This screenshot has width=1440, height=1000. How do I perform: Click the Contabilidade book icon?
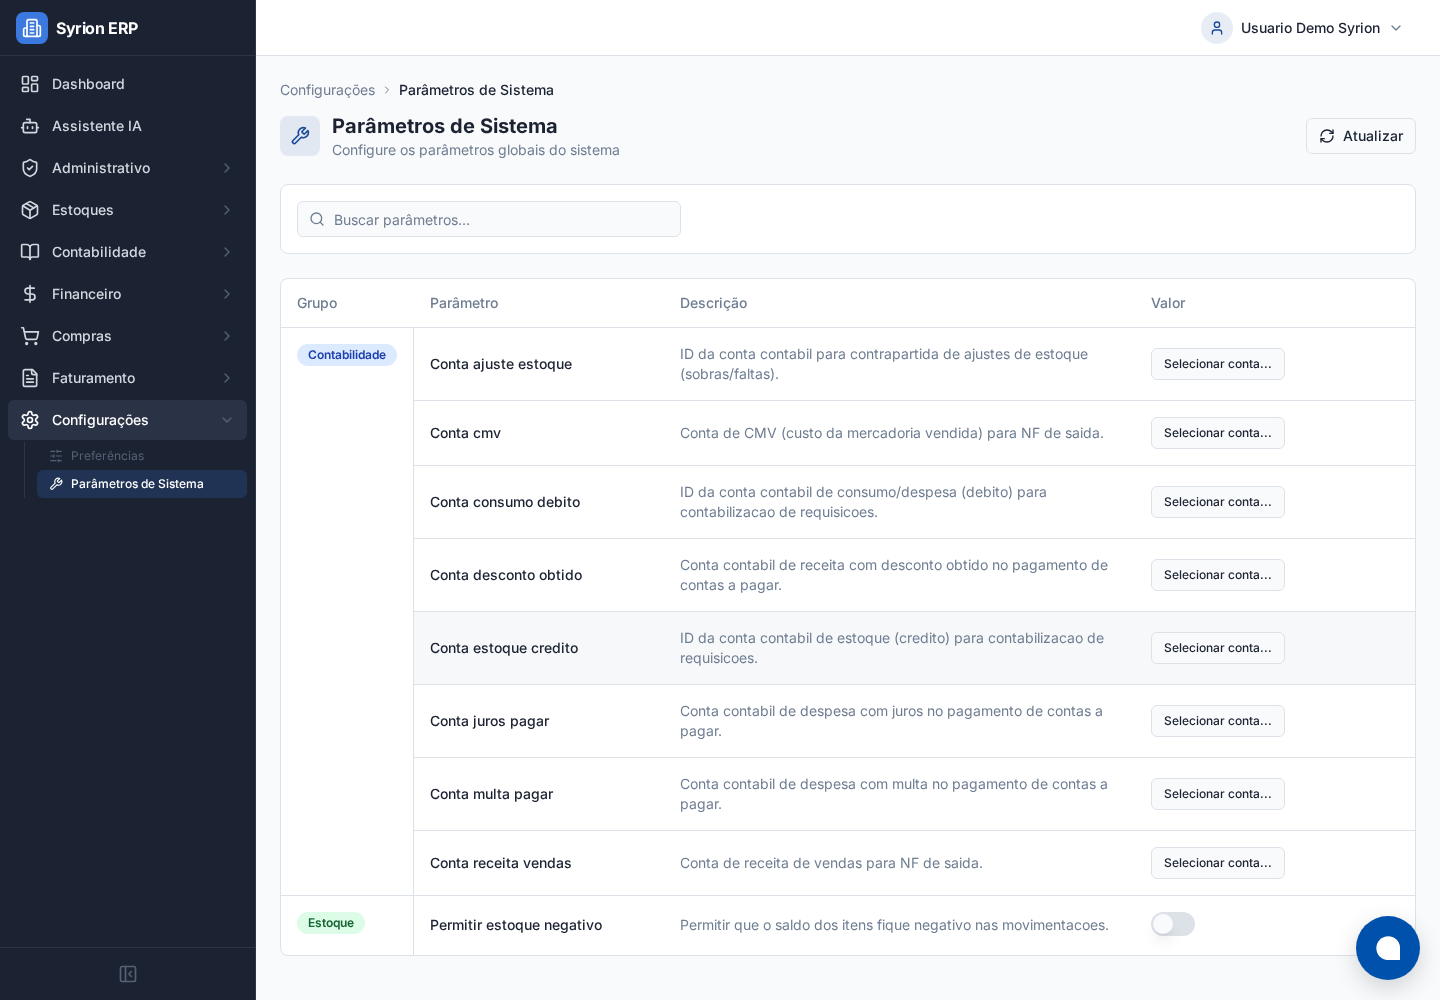pos(30,252)
